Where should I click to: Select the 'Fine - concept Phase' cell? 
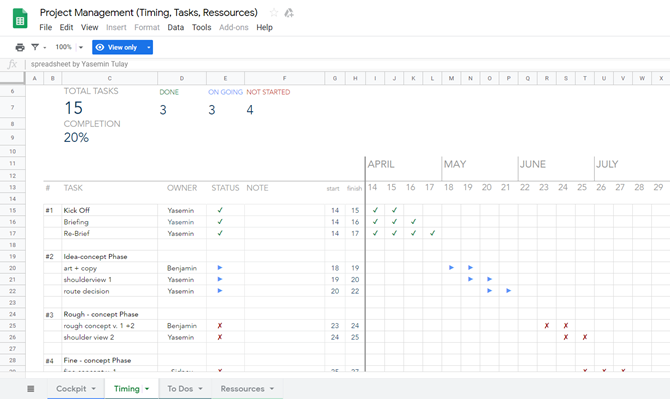110,360
